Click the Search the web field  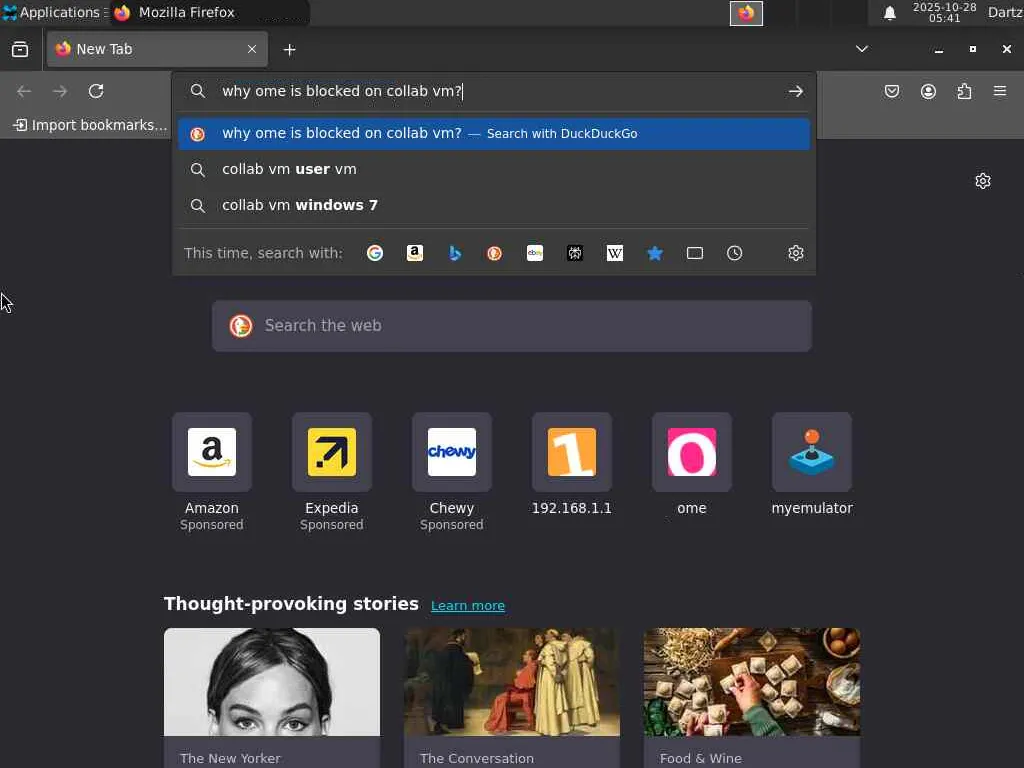tap(512, 326)
